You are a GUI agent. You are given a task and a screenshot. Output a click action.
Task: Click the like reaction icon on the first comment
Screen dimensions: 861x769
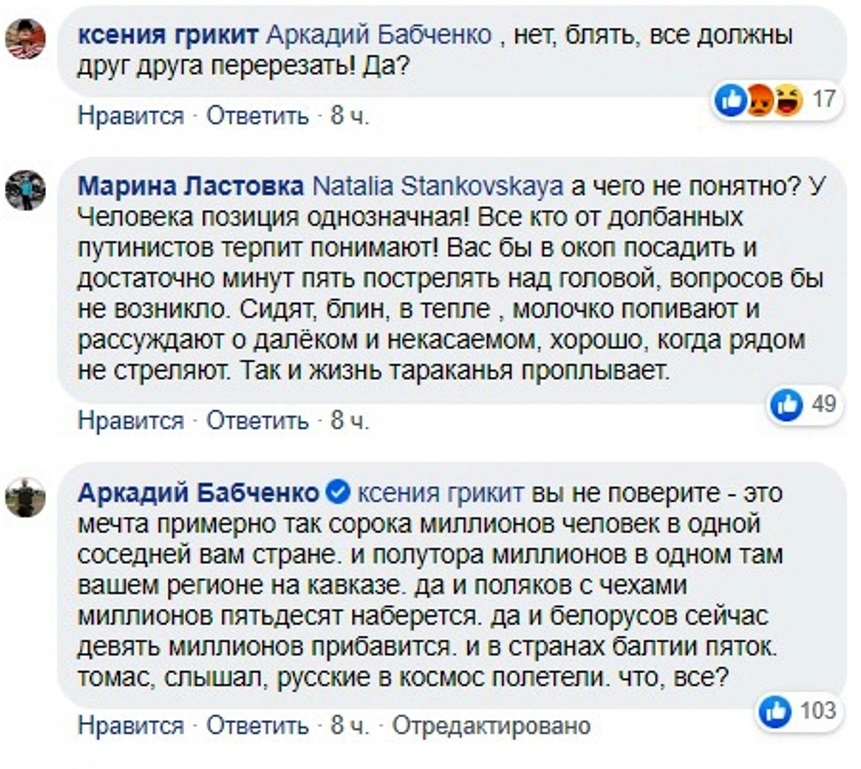731,101
